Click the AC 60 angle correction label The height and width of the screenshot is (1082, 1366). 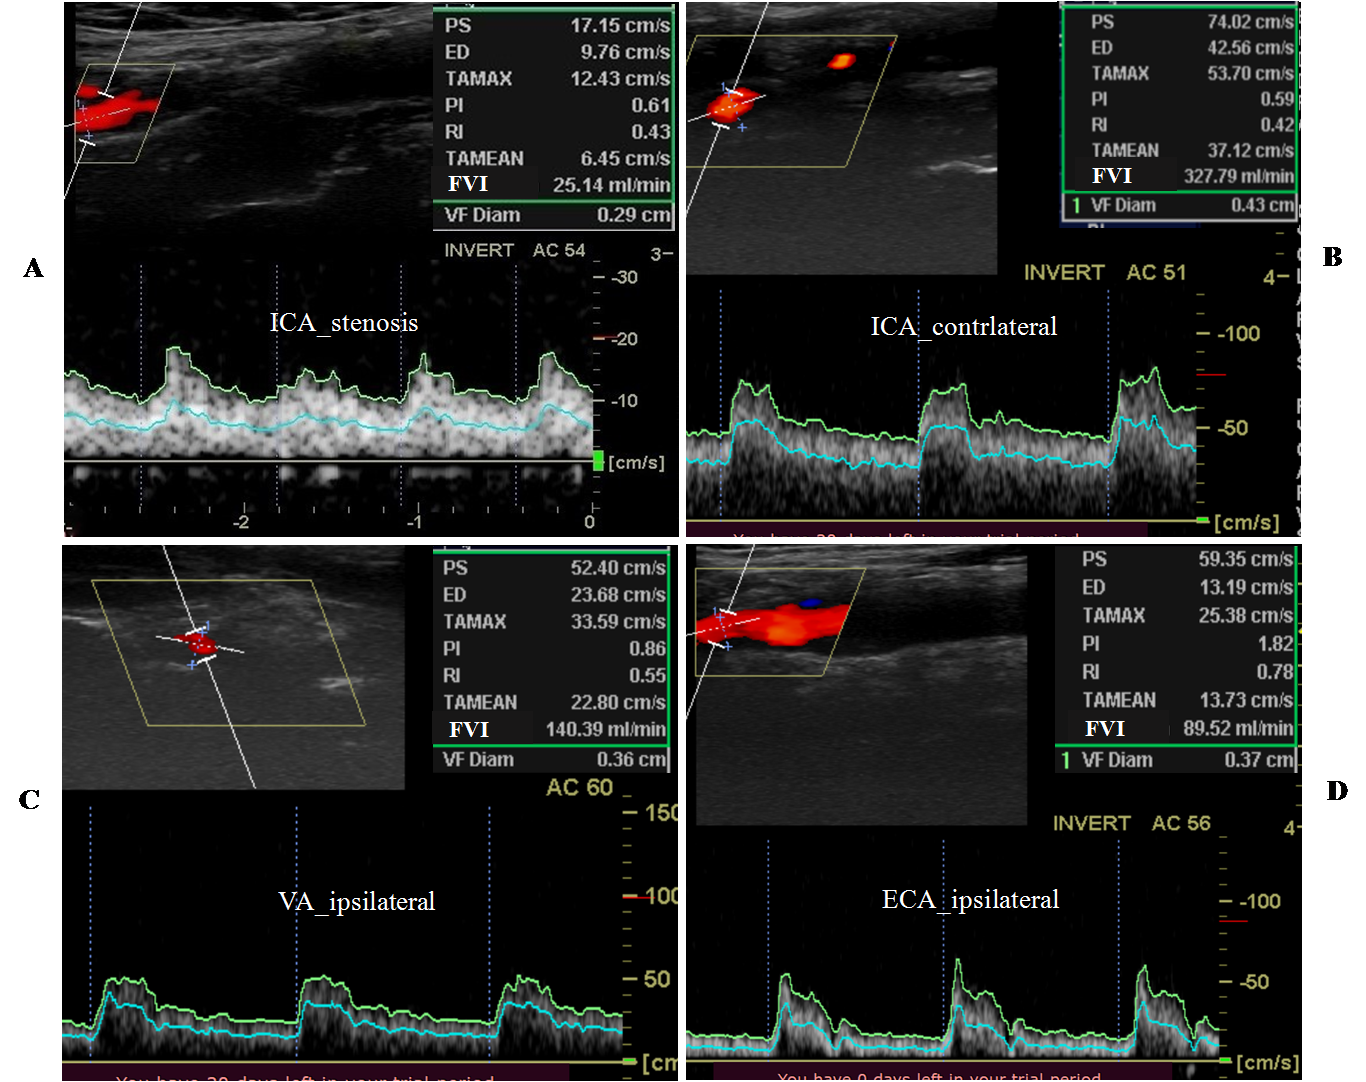coord(579,788)
